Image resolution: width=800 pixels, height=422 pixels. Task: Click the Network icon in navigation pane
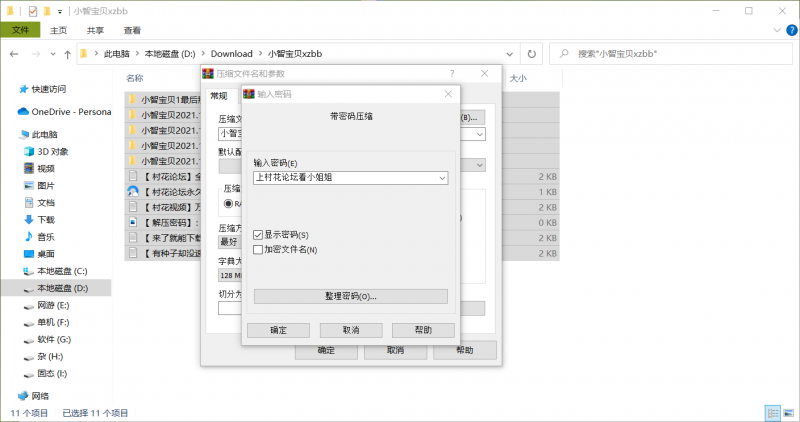(24, 396)
